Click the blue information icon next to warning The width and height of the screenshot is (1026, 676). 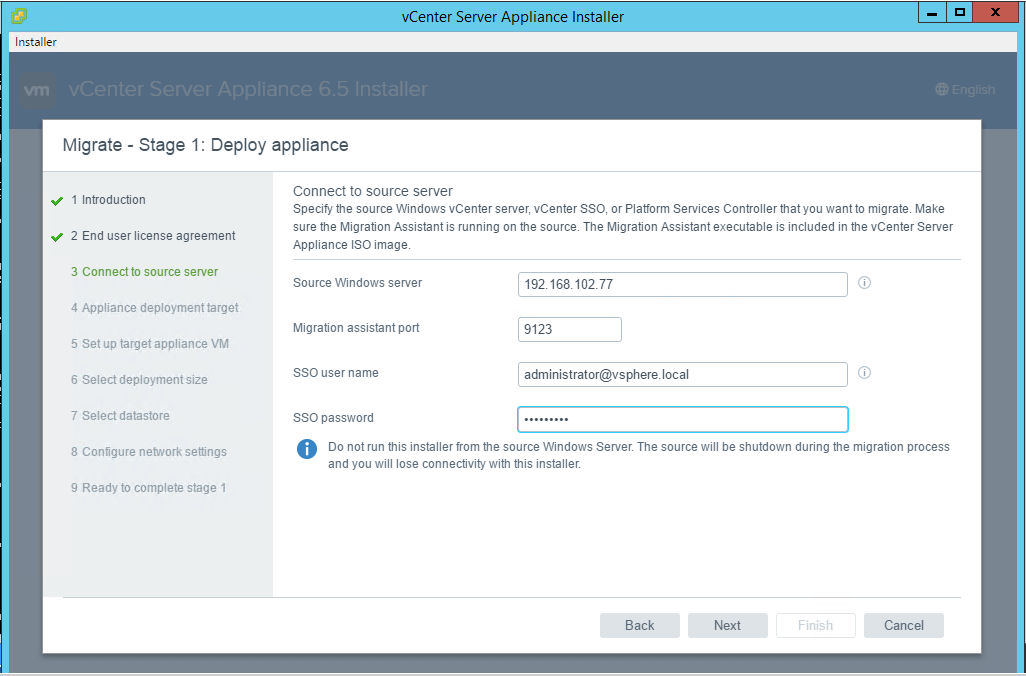click(x=306, y=449)
